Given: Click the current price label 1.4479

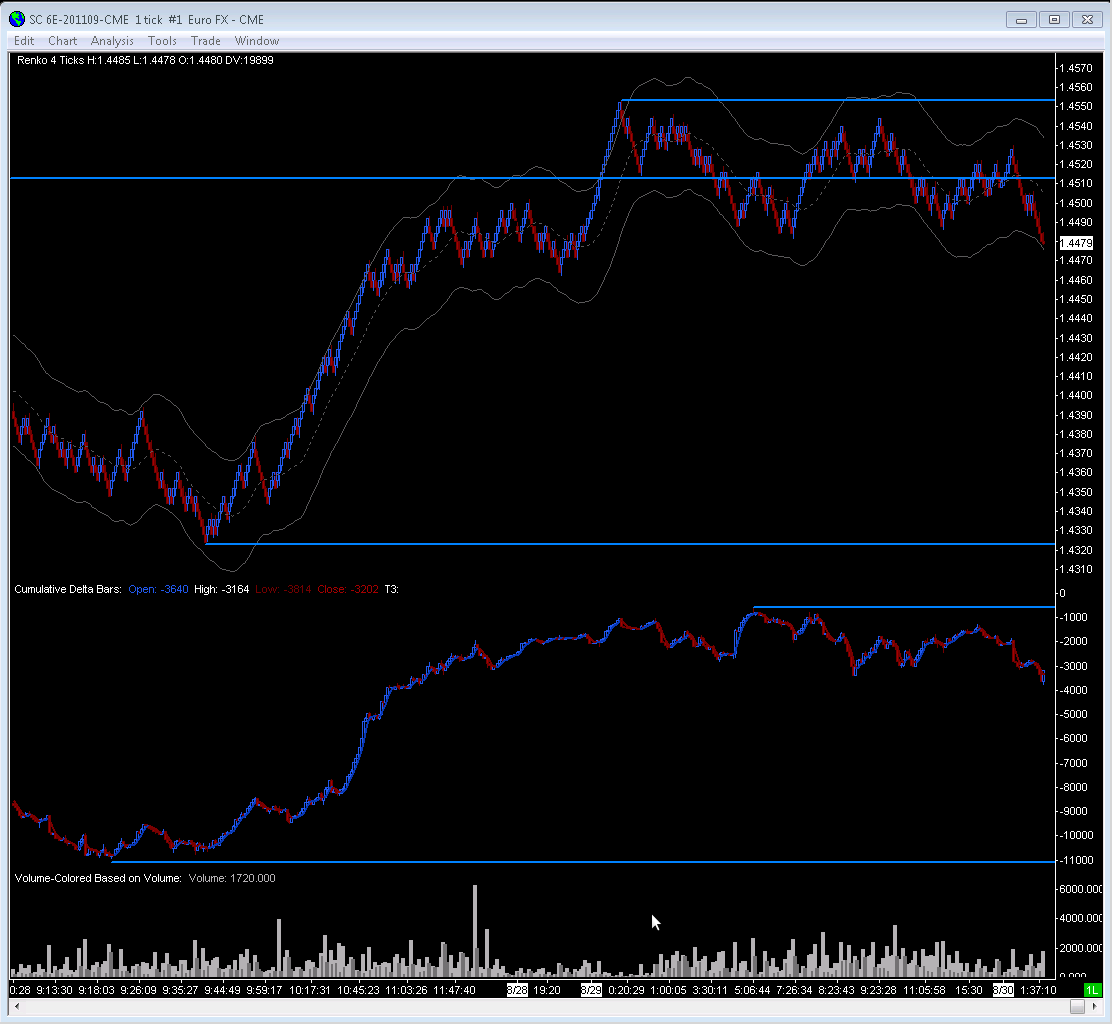Looking at the screenshot, I should pyautogui.click(x=1076, y=243).
